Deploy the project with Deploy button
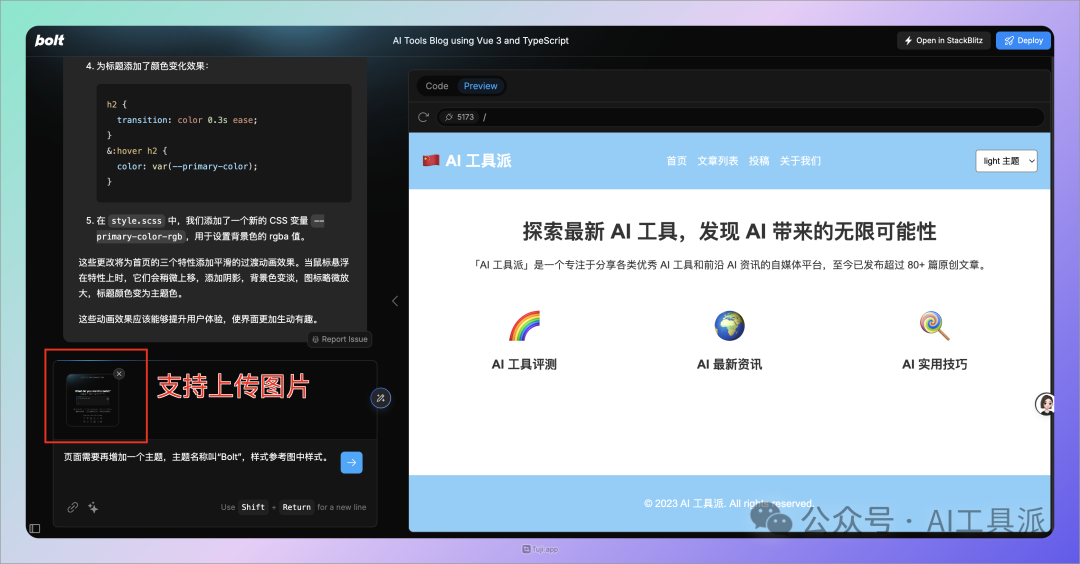This screenshot has height=564, width=1080. (x=1023, y=41)
